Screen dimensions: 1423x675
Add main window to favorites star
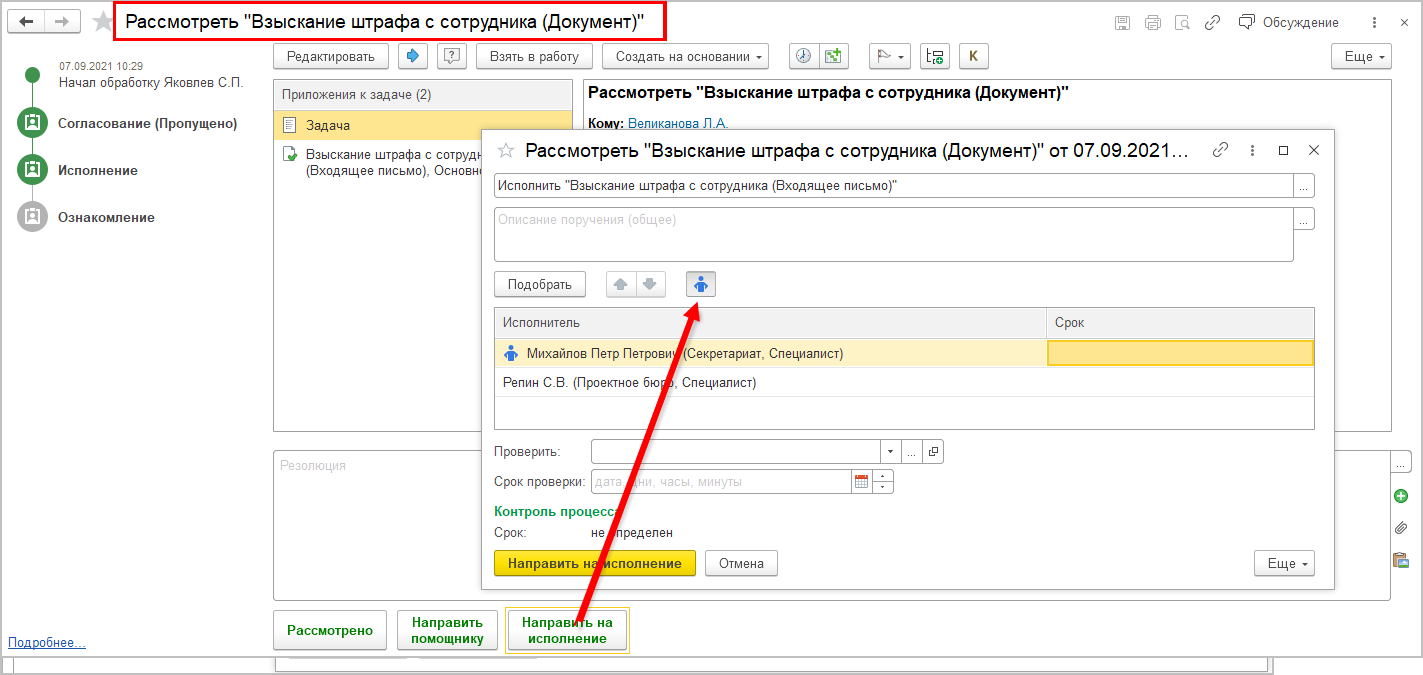coord(102,21)
